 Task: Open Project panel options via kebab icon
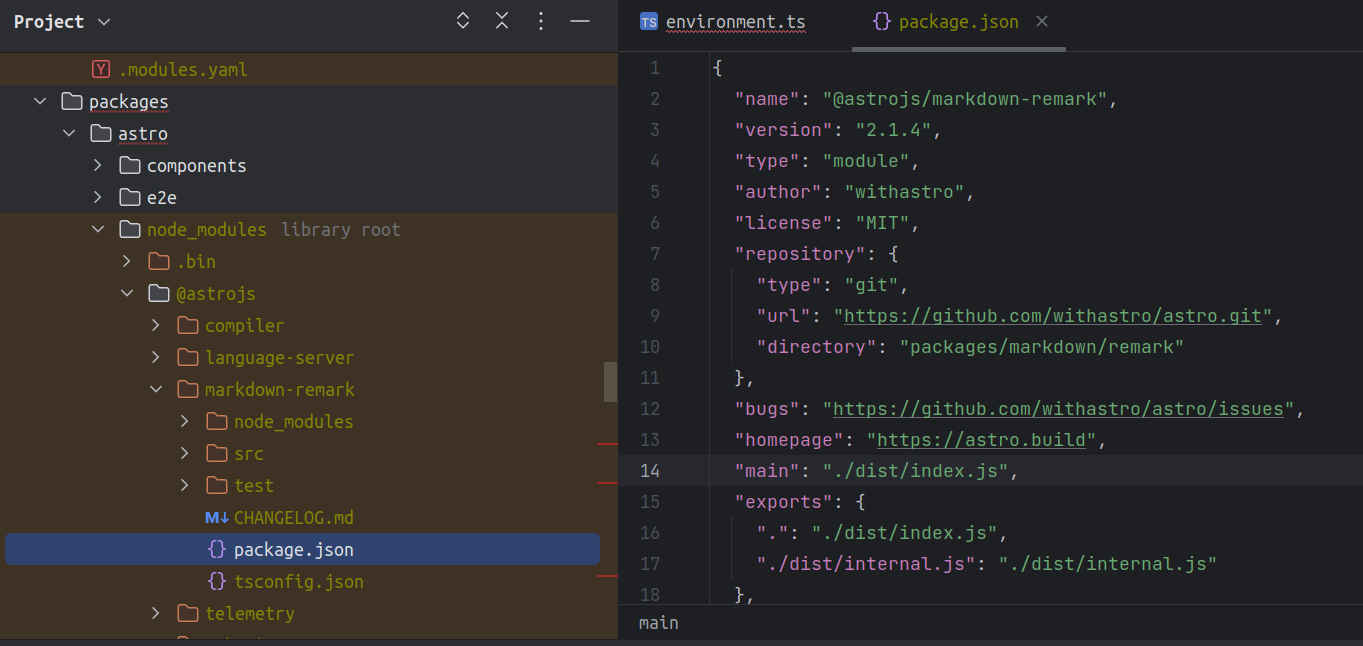(540, 20)
